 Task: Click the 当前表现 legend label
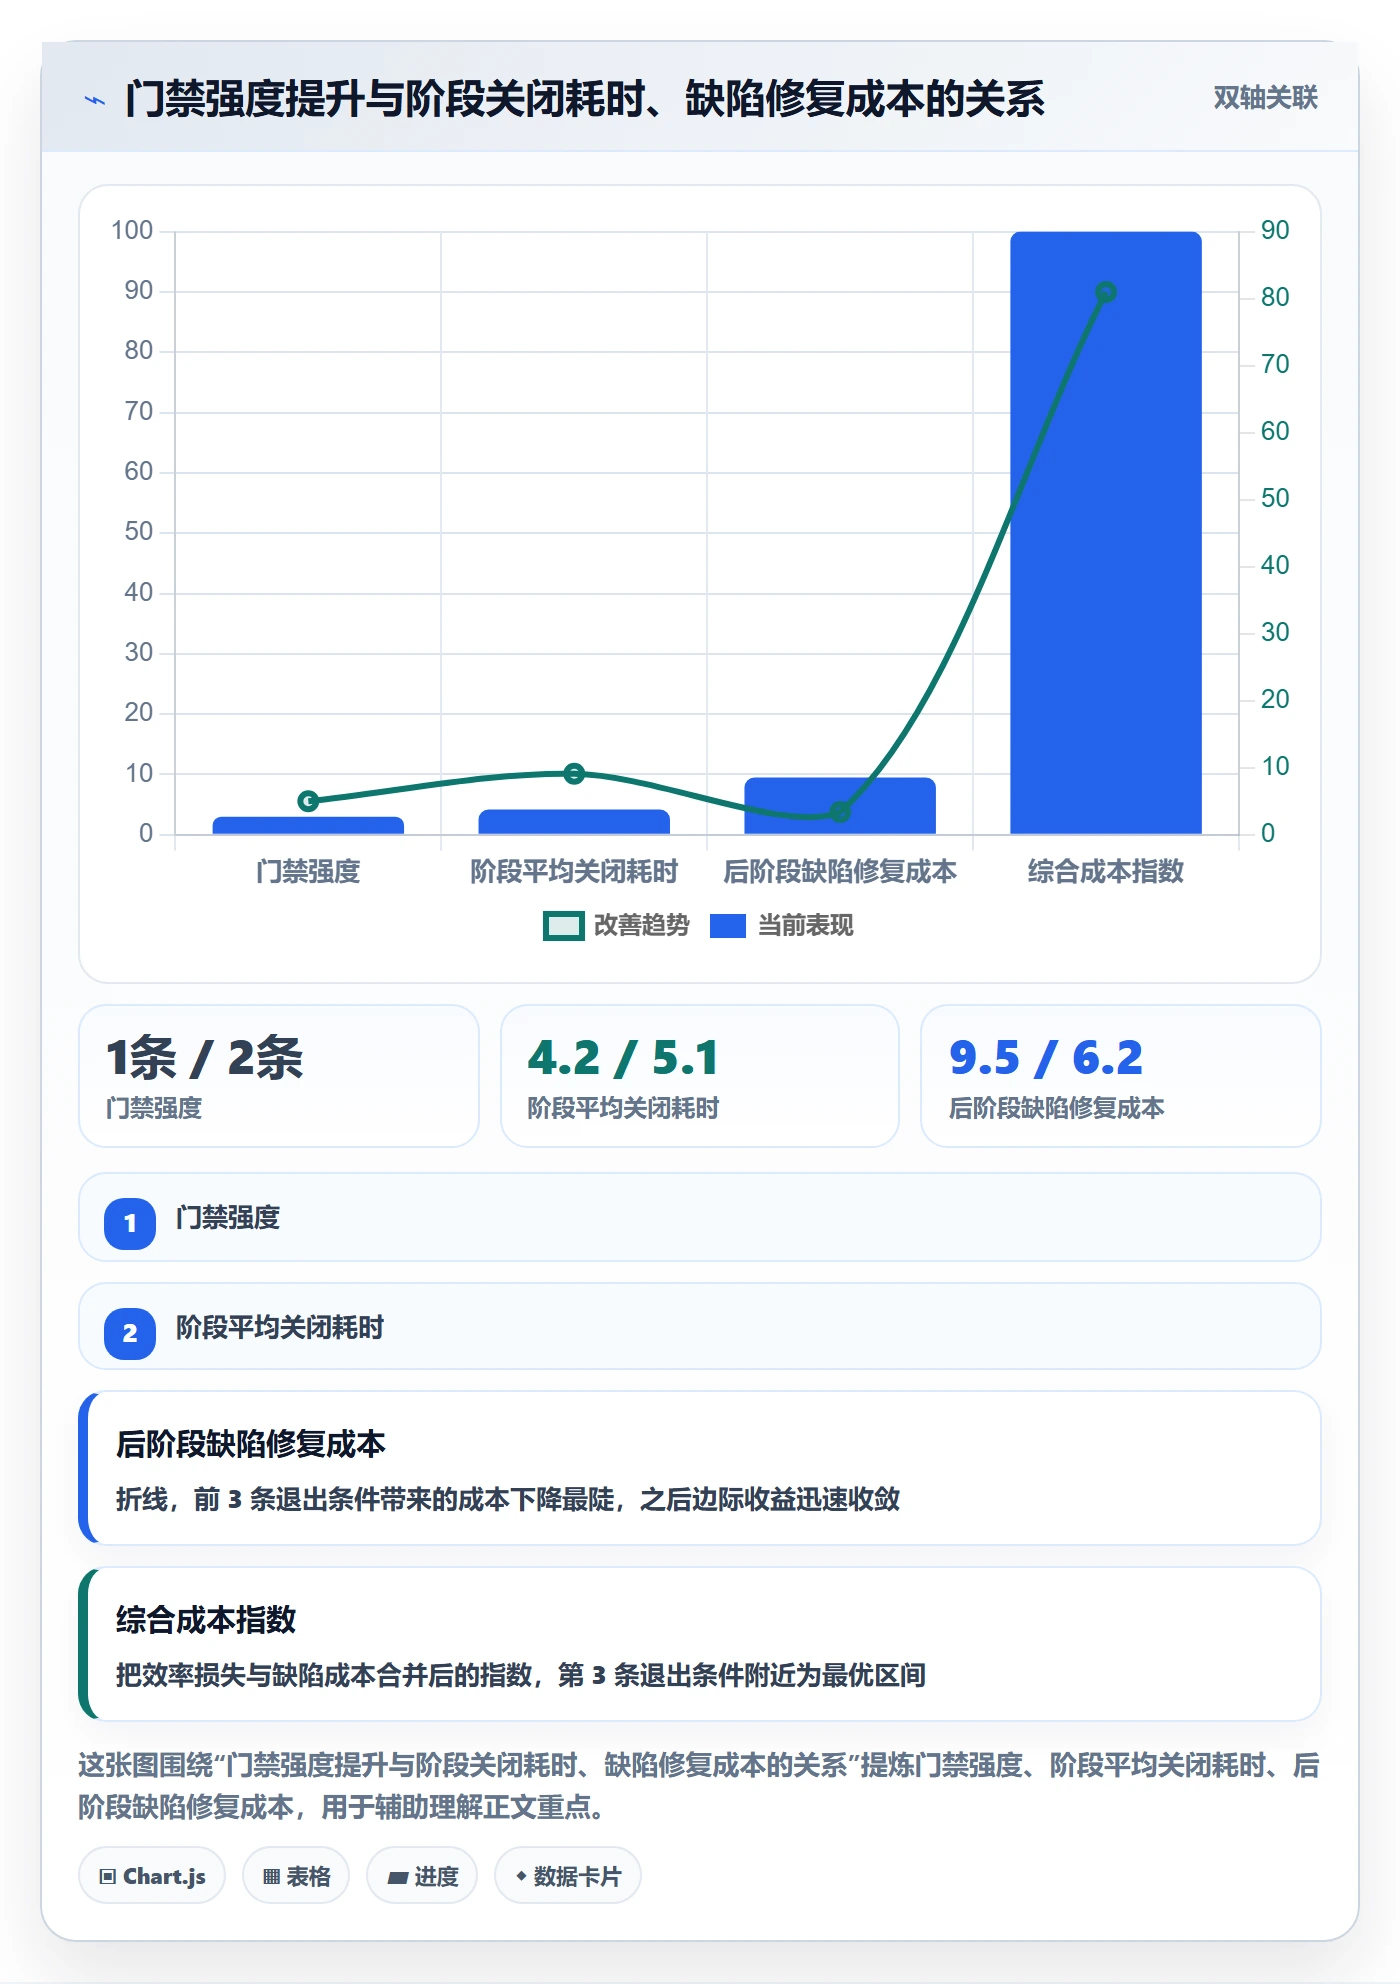coord(805,926)
